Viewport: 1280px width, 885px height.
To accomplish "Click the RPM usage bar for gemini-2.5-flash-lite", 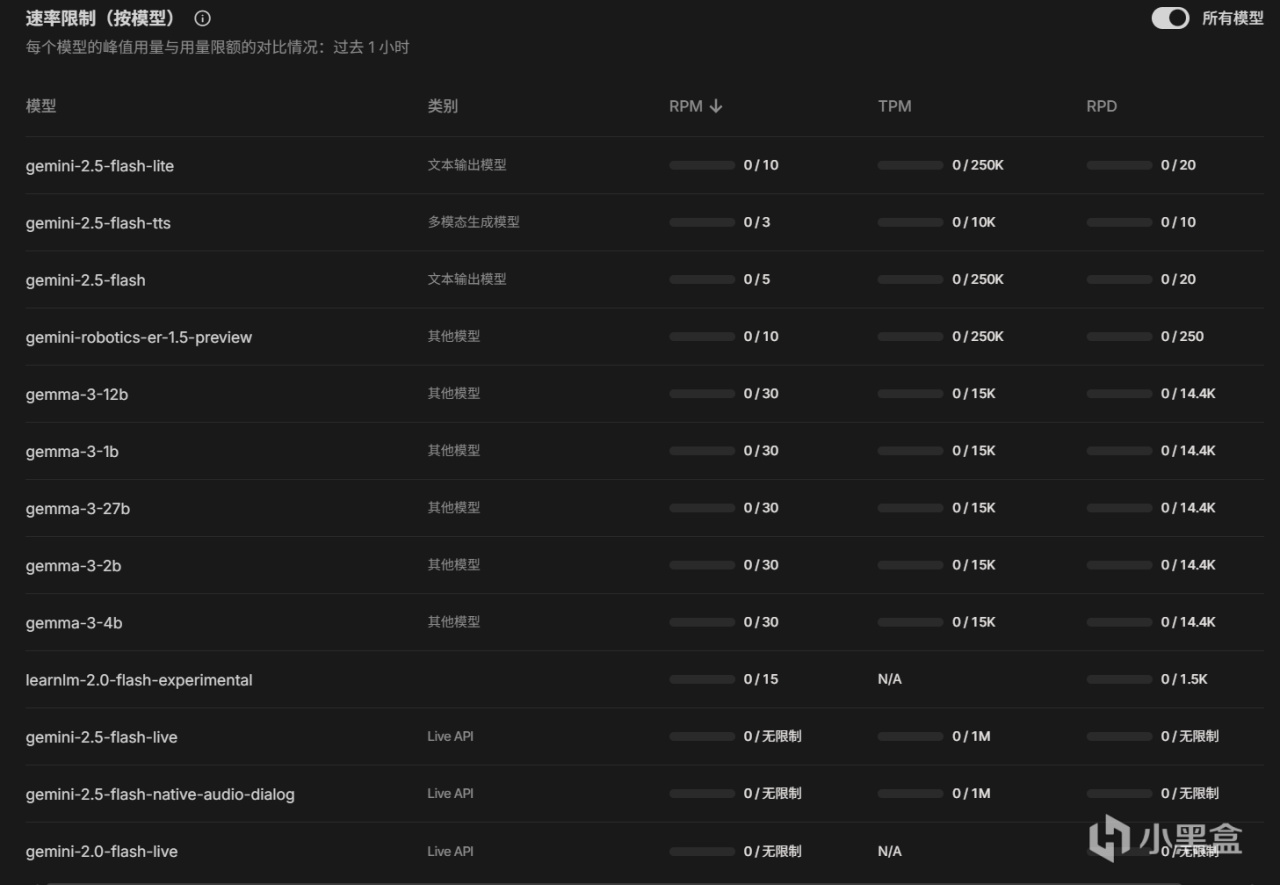I will pos(702,165).
